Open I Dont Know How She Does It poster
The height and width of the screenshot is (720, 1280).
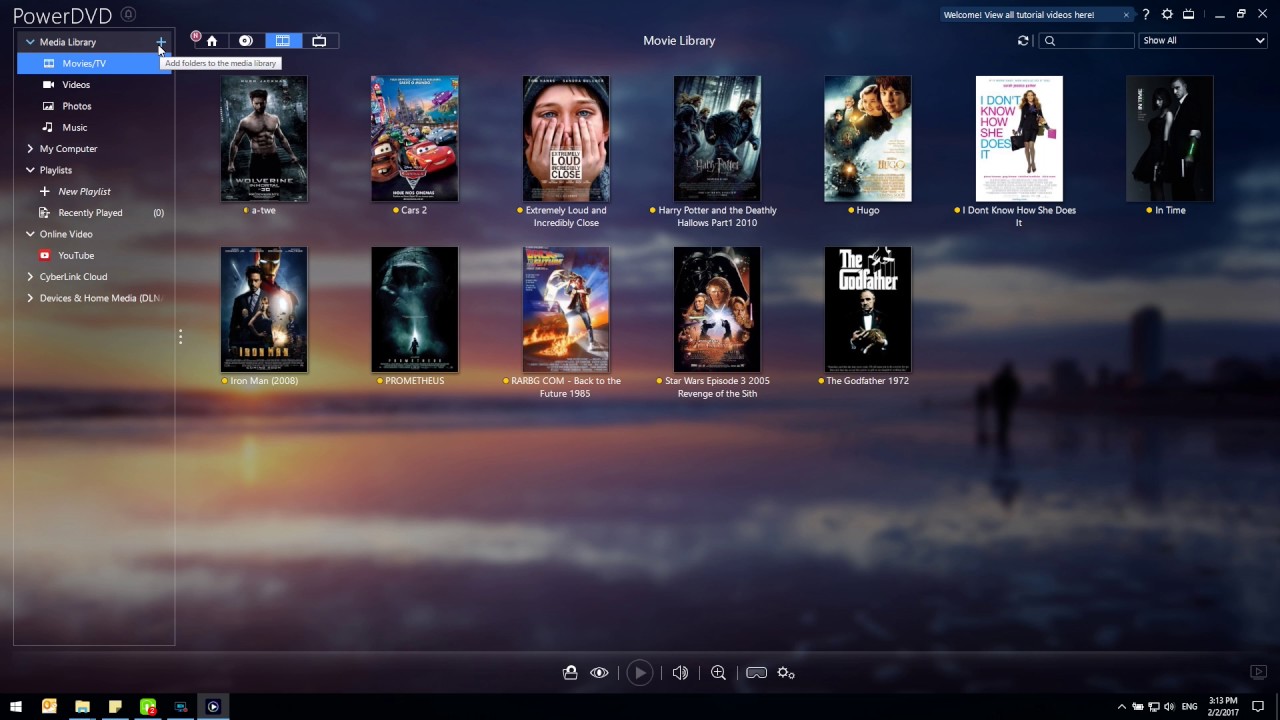(1019, 139)
